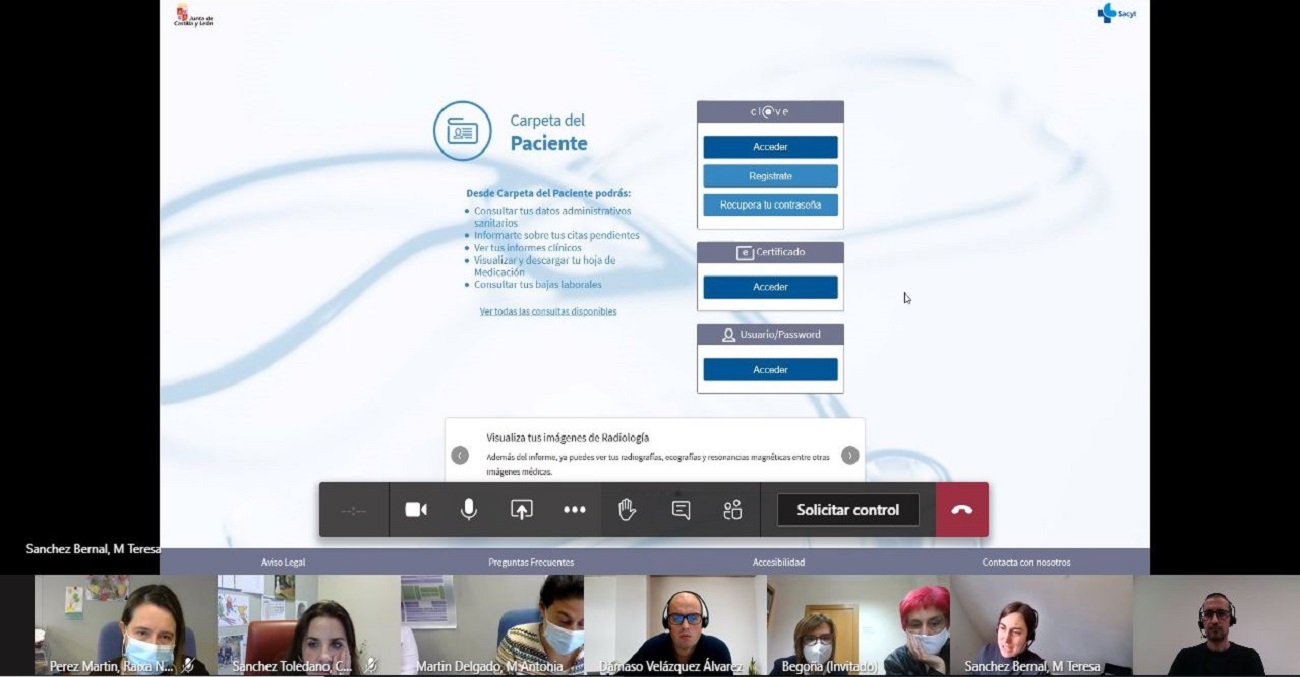Open the share screen tray
This screenshot has height=677, width=1300.
click(521, 510)
